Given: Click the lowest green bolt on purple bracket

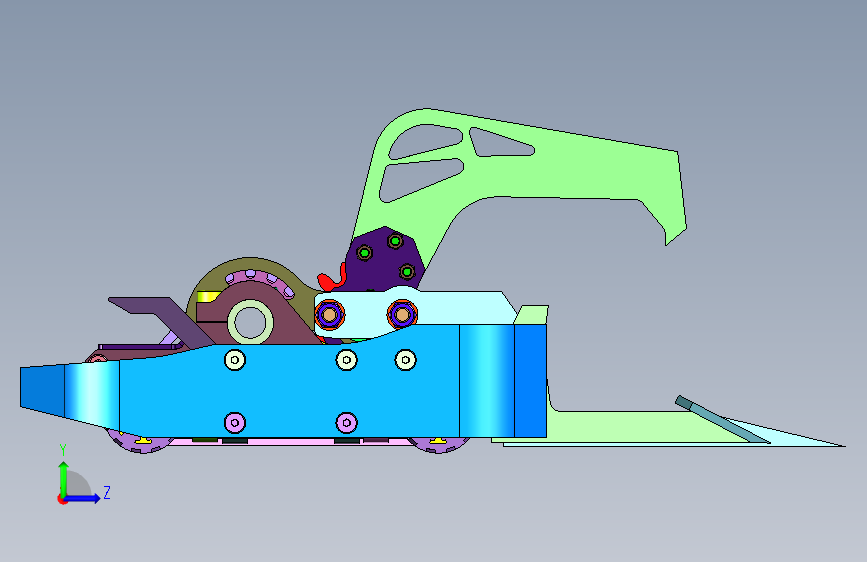Looking at the screenshot, I should pyautogui.click(x=407, y=272).
